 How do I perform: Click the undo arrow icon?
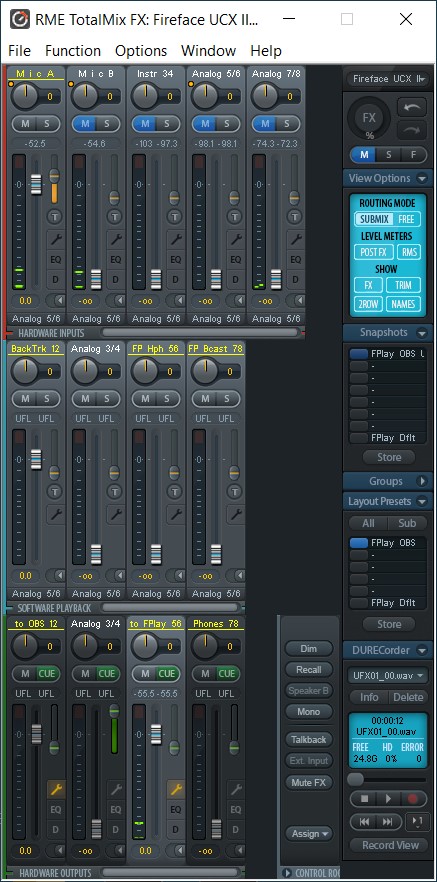click(x=412, y=107)
